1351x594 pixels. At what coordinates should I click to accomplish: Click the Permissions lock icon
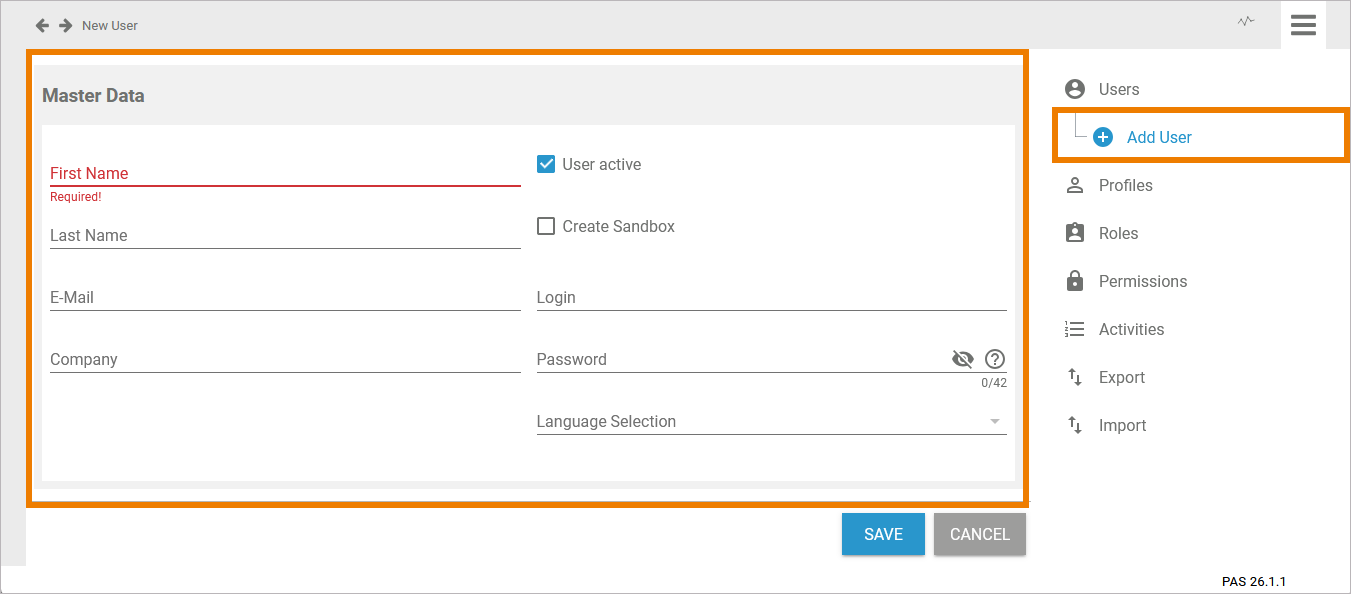(1075, 281)
